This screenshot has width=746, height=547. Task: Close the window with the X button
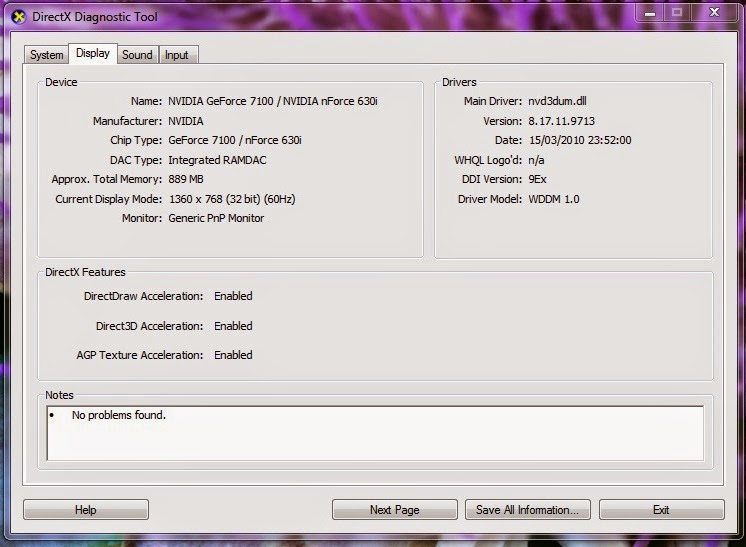(714, 13)
